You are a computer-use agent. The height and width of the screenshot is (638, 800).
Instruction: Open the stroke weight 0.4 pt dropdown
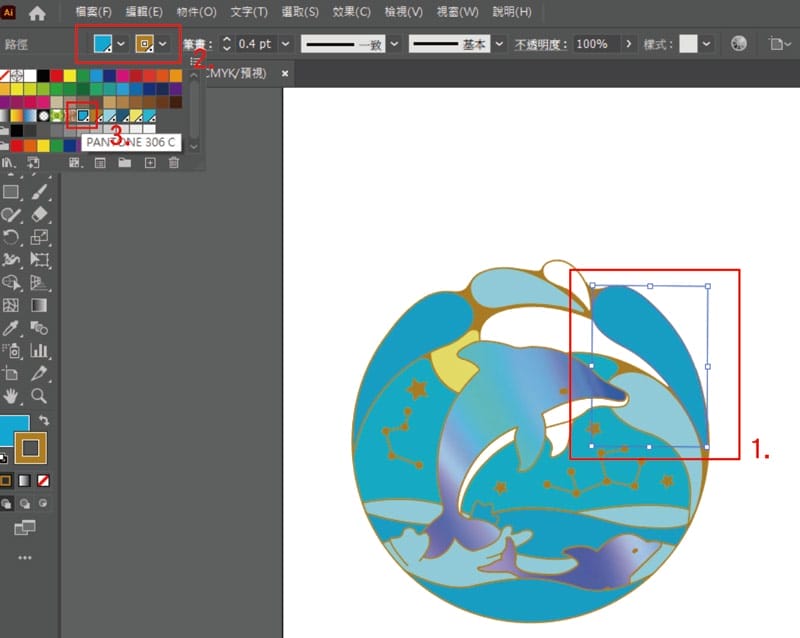point(286,45)
